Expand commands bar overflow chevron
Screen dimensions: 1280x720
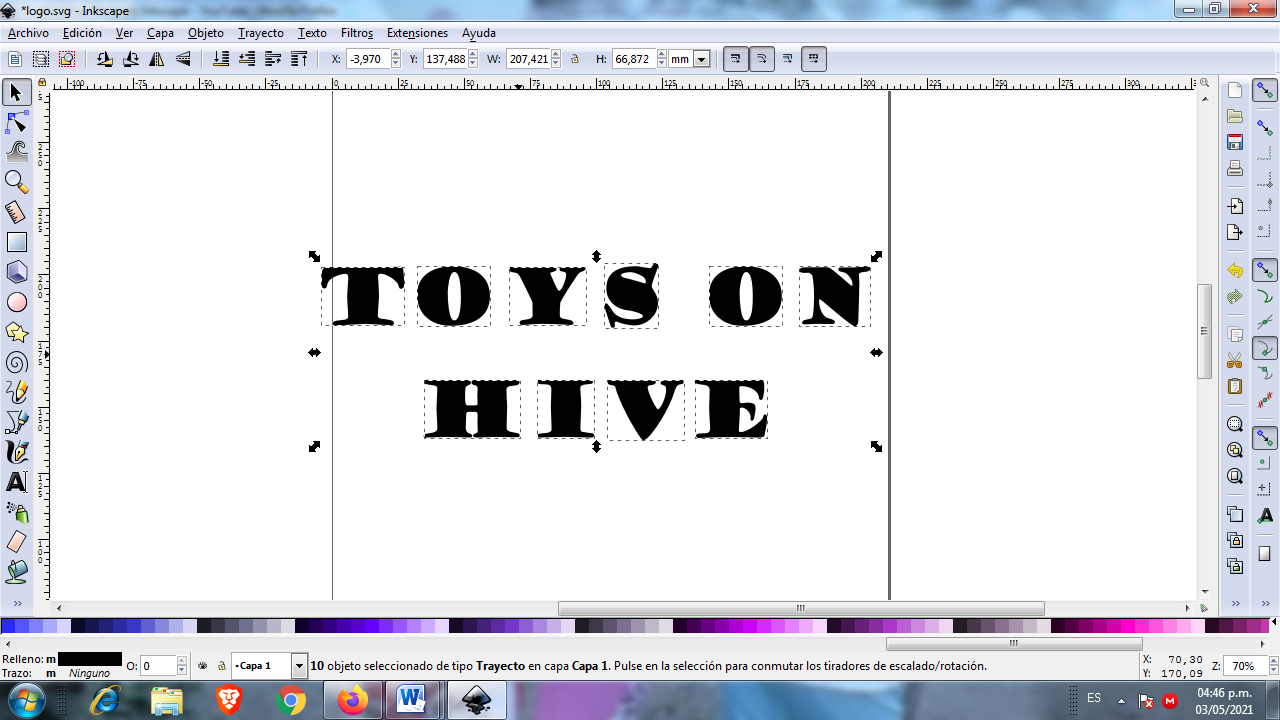(1235, 604)
